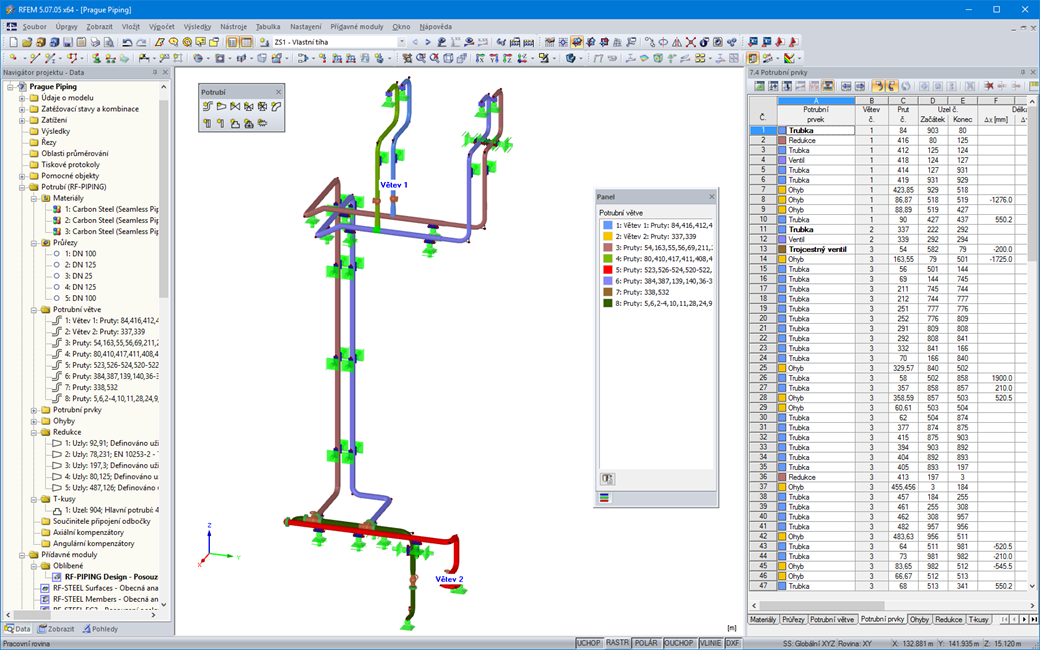
Task: Click the red X delete icon in top toolbar
Action: tap(690, 42)
